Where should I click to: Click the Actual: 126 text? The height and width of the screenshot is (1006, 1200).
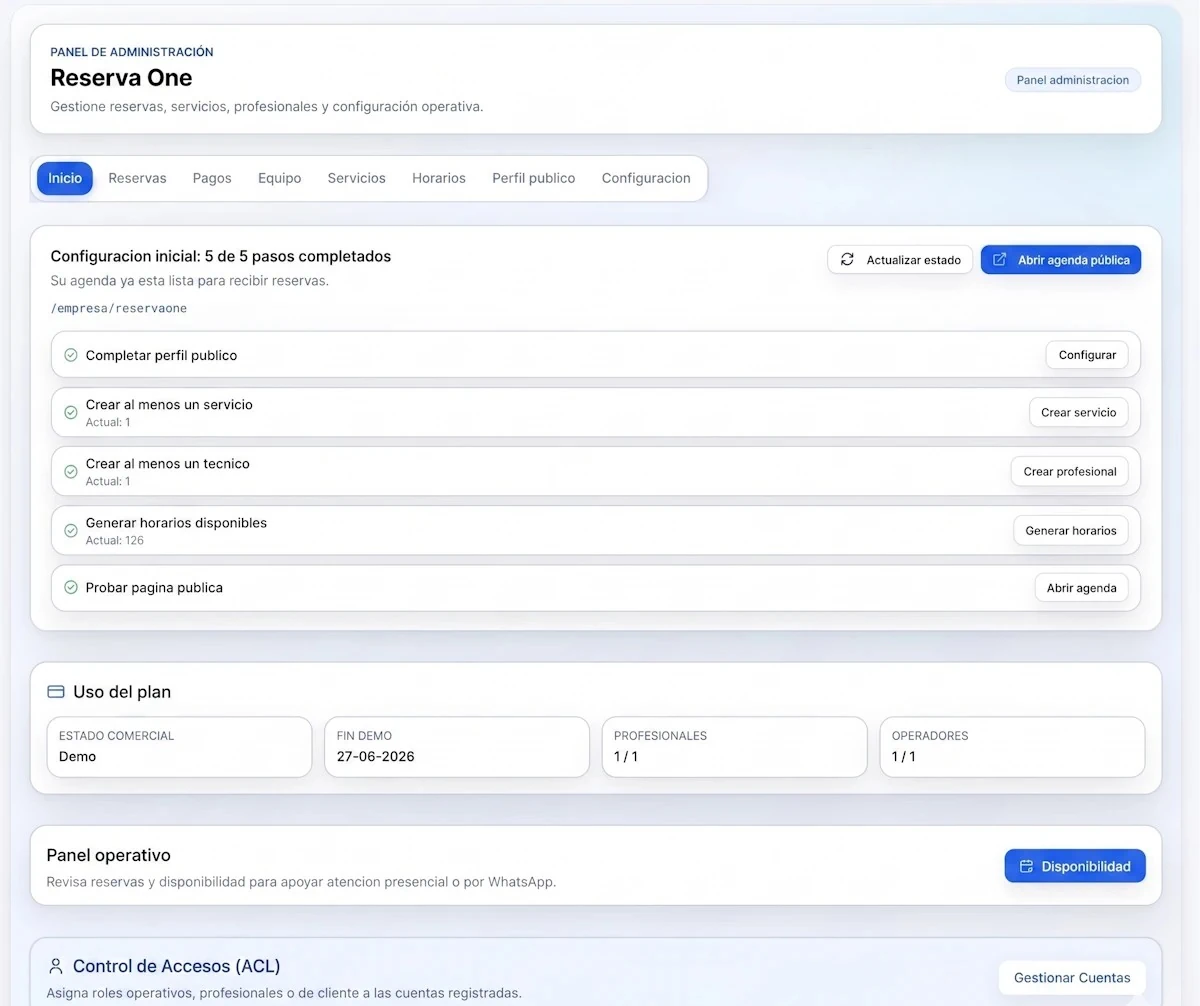[x=115, y=540]
